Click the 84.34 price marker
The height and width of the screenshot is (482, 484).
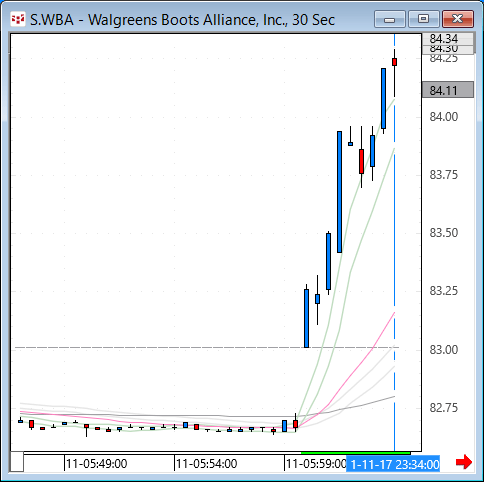(x=448, y=39)
